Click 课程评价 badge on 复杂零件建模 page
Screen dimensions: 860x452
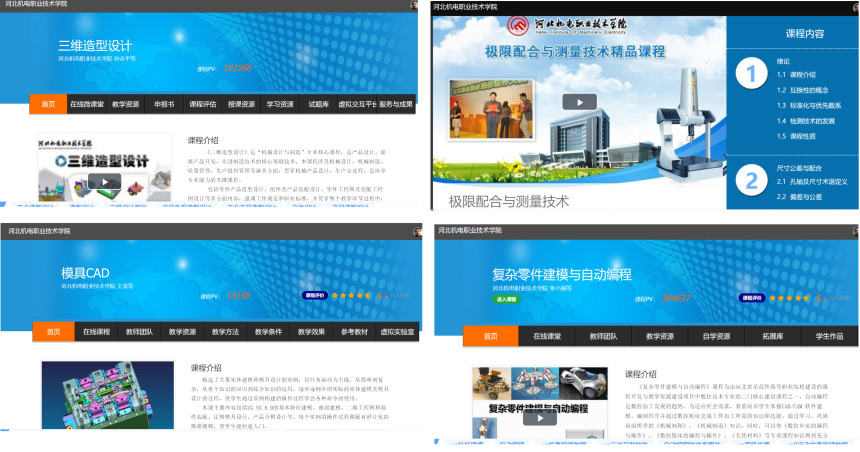point(751,298)
